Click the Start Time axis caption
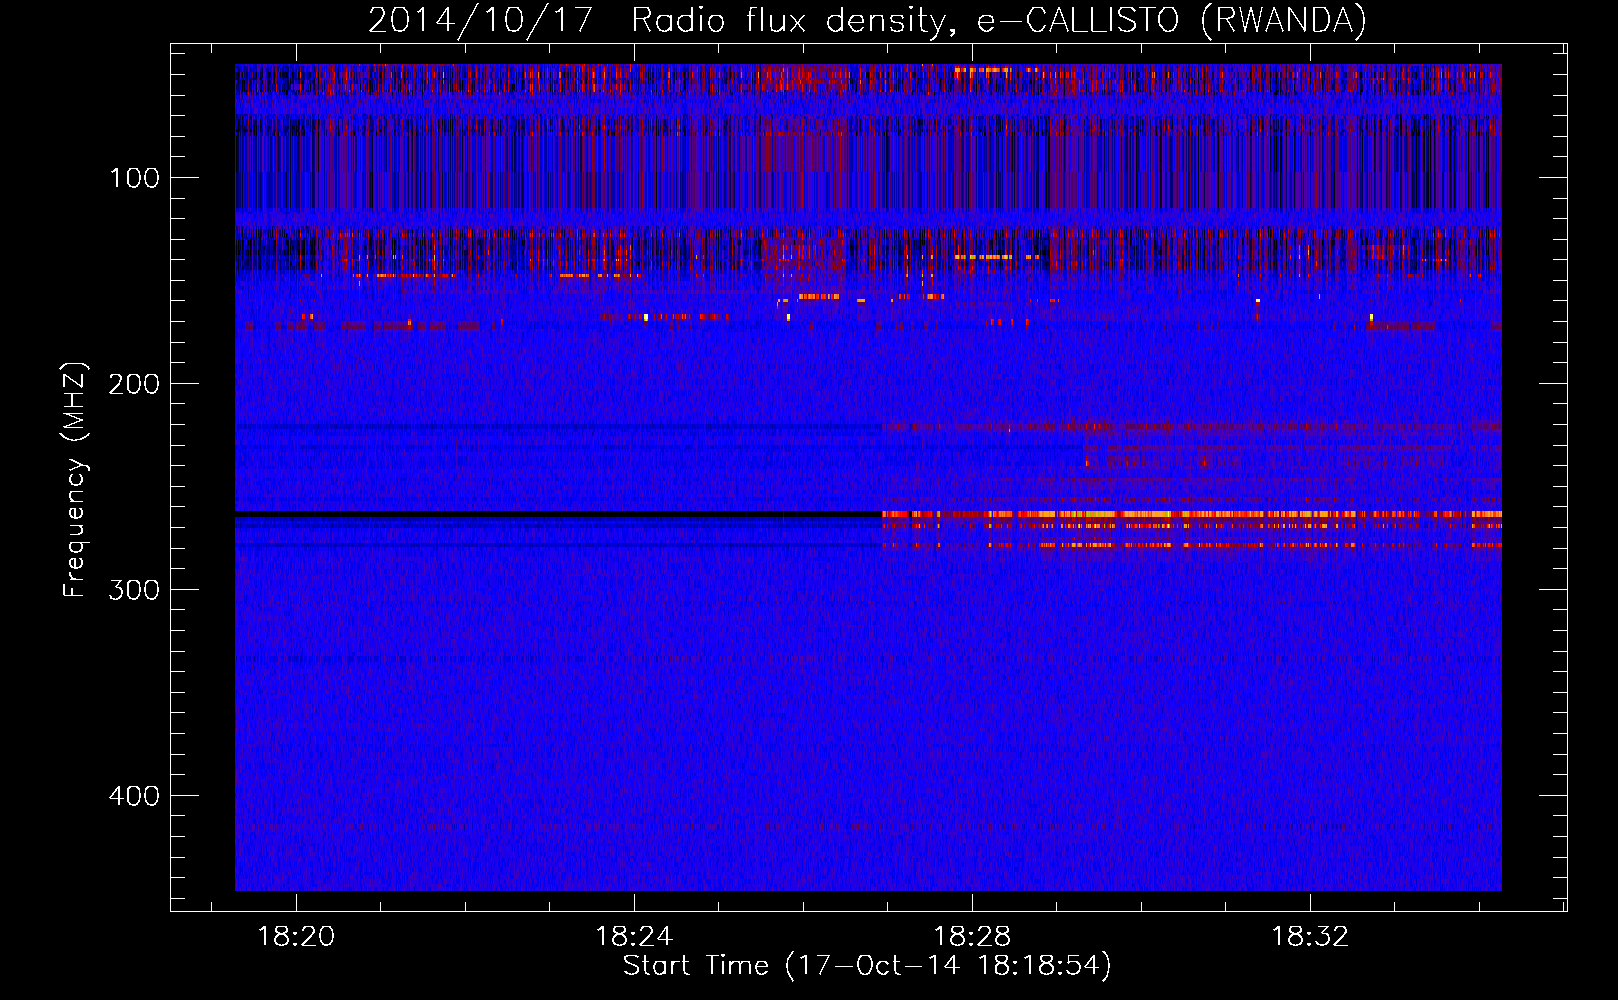This screenshot has height=1000, width=1618. (867, 966)
